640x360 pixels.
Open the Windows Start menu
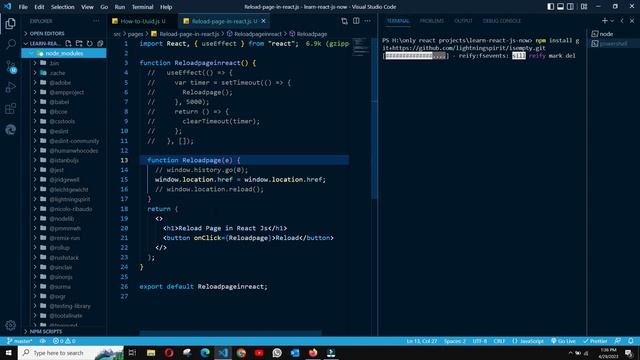9,352
